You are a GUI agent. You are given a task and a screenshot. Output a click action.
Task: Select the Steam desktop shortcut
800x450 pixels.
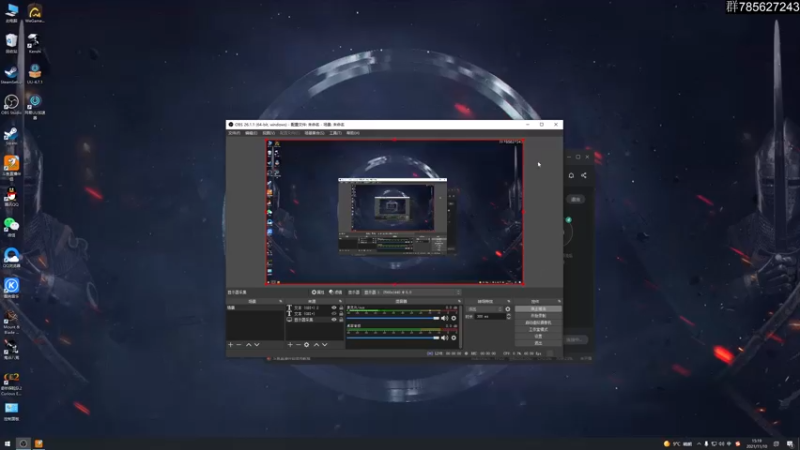click(11, 135)
